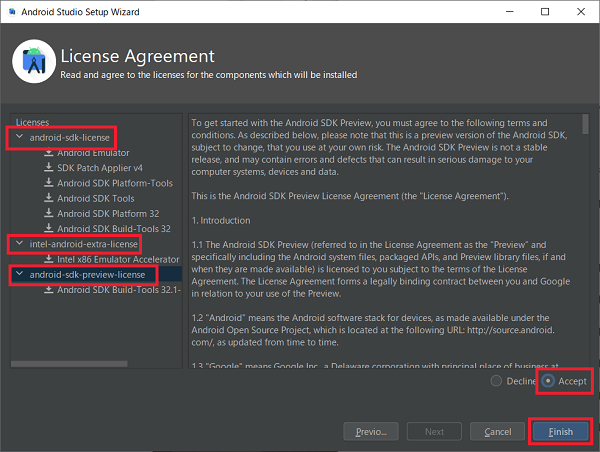The image size is (600, 452).
Task: Collapse the android-sdk-preview-license chevron
Action: click(20, 274)
